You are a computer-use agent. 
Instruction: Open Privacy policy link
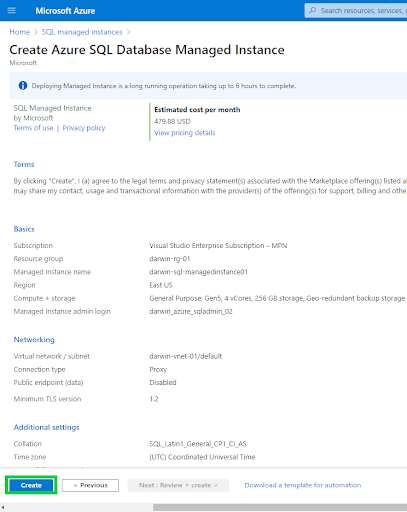(x=84, y=128)
